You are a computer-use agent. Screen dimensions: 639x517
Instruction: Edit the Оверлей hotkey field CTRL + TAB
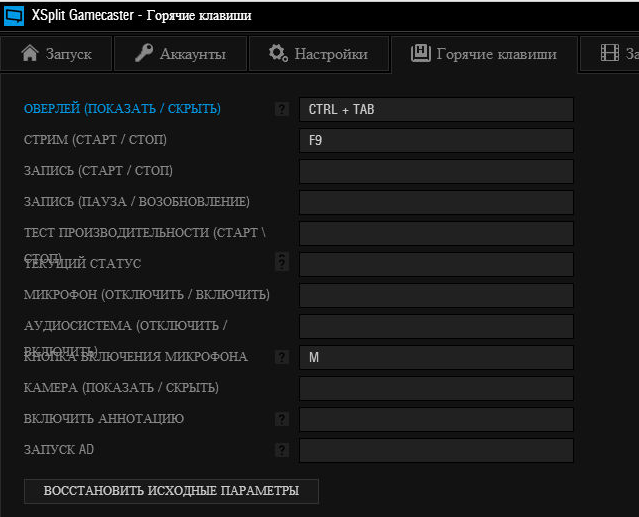436,109
